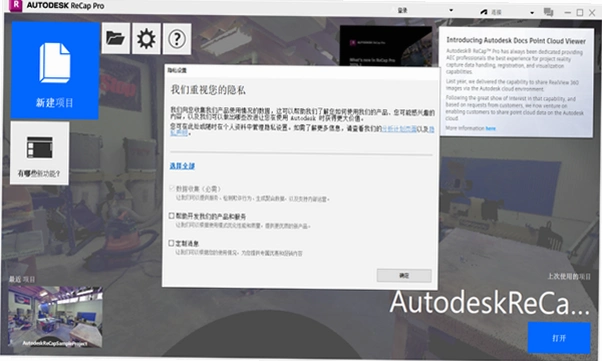Open the 有哪些新功能 what's new tile
602x361 pixels.
40,153
